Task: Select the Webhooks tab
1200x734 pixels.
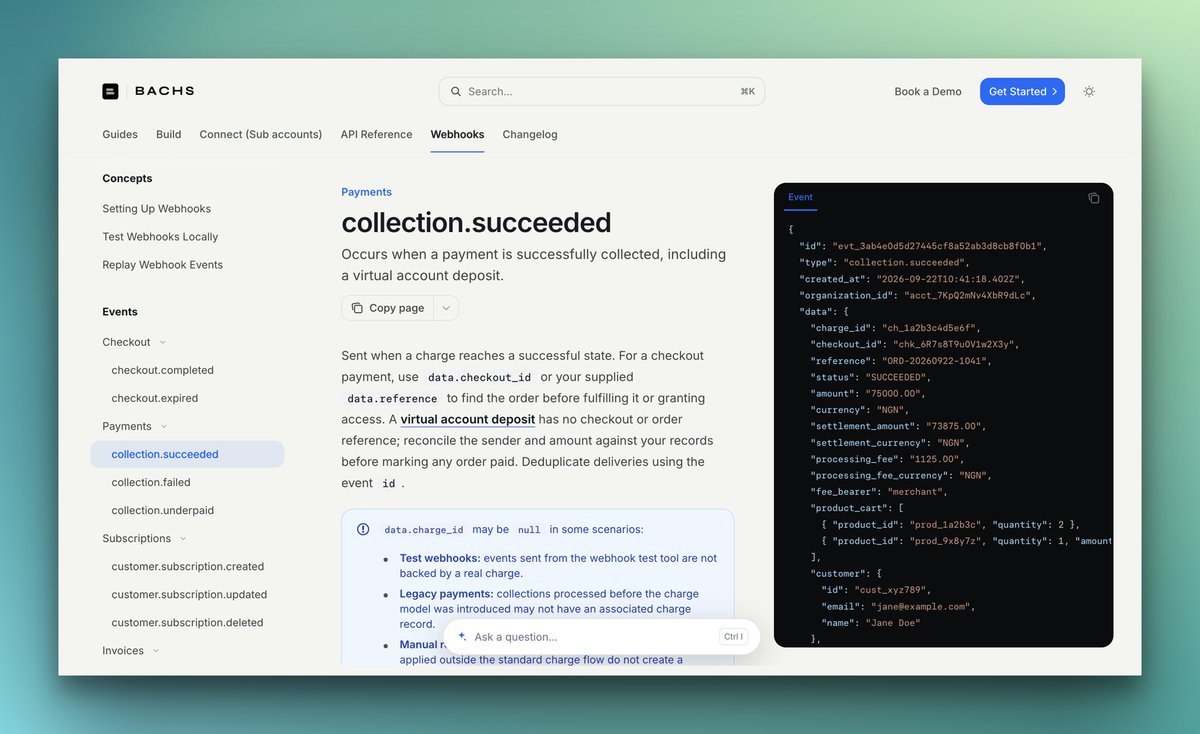Action: coord(457,134)
